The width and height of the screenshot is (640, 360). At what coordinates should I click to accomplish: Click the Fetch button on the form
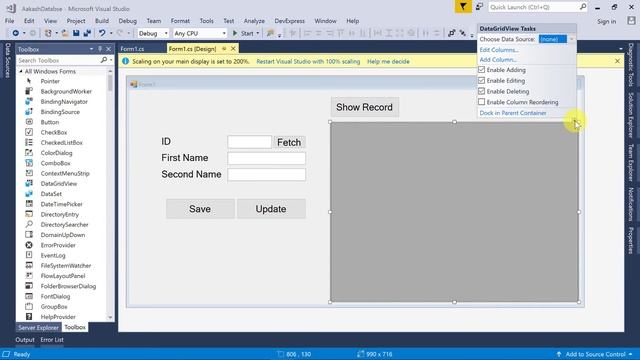[289, 142]
